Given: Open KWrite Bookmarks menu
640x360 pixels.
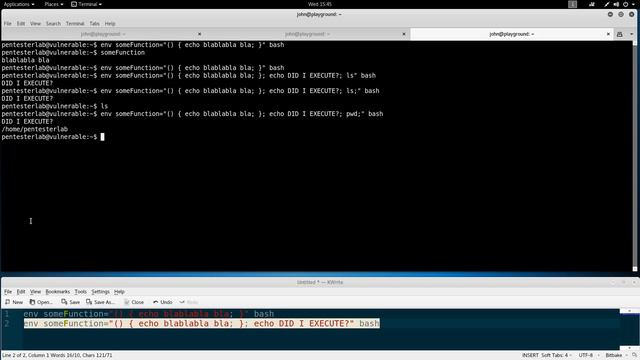Looking at the screenshot, I should pyautogui.click(x=58, y=292).
